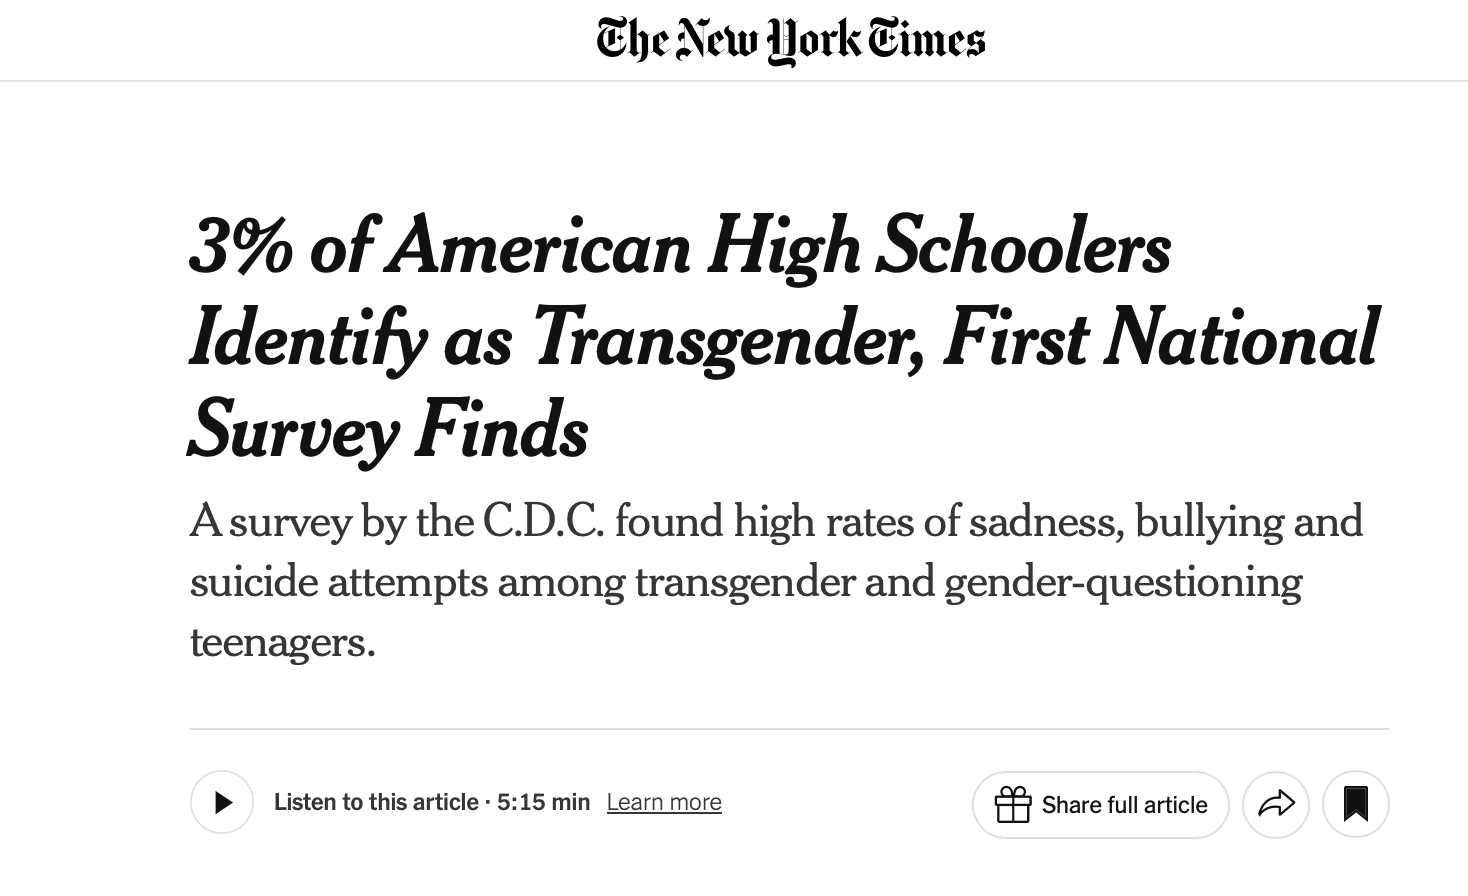Toggle the bookmark save icon

click(1355, 804)
